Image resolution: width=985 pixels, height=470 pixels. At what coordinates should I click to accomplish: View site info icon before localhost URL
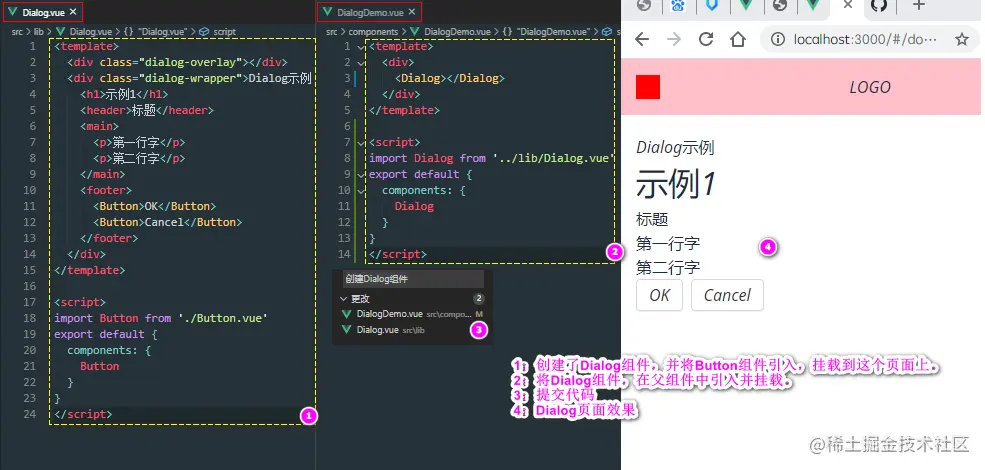[x=778, y=40]
